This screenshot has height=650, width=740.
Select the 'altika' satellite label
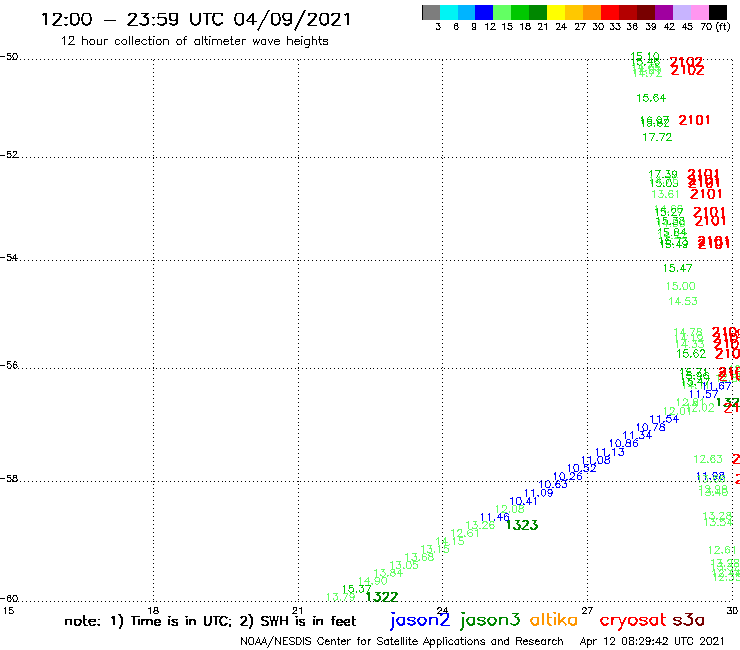pyautogui.click(x=553, y=619)
